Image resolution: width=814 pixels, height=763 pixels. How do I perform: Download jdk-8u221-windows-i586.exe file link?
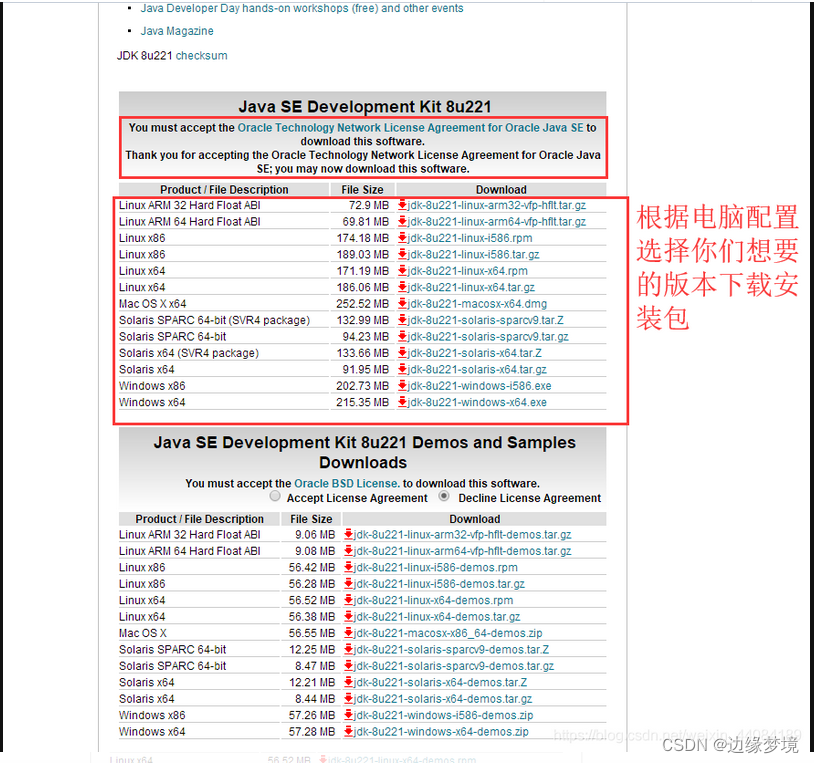(479, 386)
